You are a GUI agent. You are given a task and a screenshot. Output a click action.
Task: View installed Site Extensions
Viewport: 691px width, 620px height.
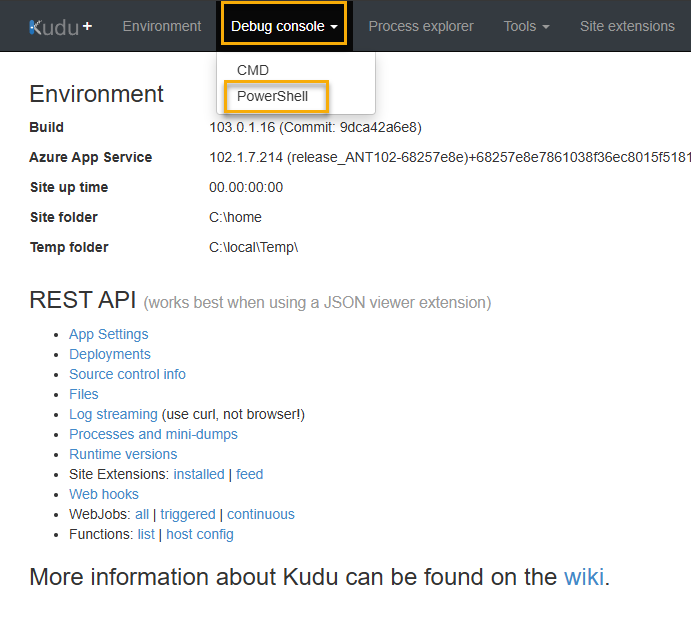coord(199,474)
